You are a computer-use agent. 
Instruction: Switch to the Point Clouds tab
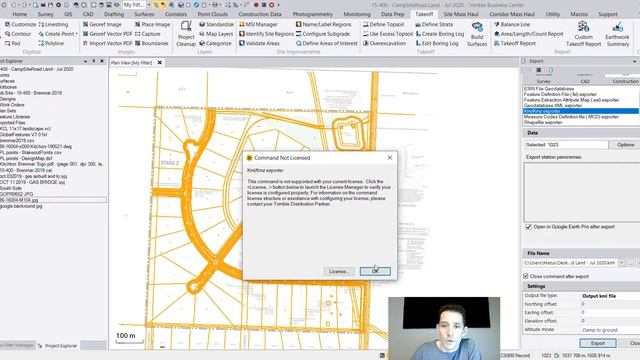coord(213,14)
